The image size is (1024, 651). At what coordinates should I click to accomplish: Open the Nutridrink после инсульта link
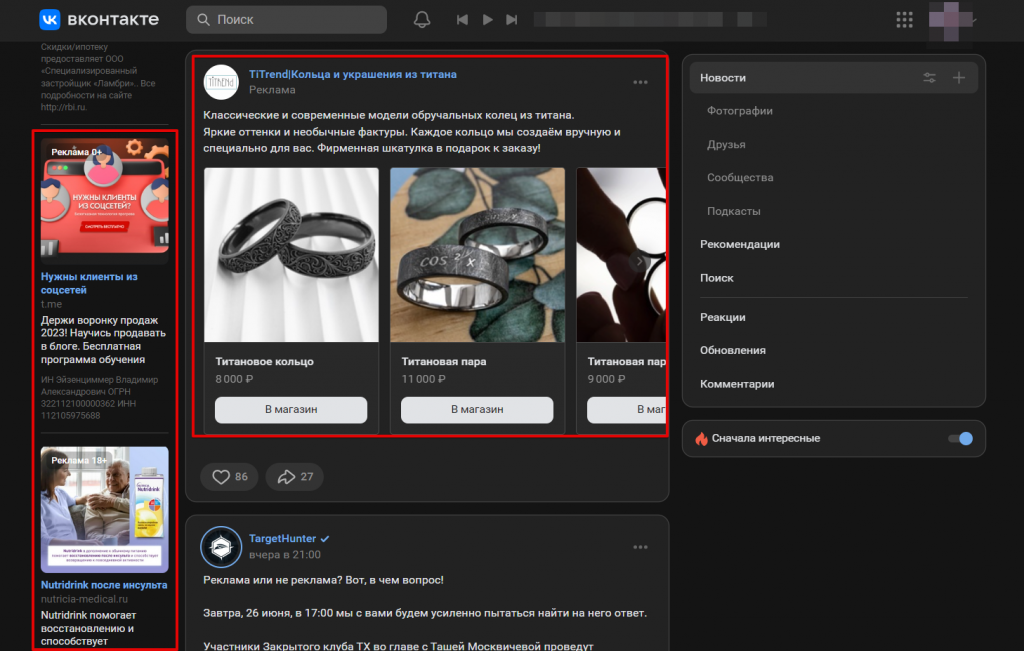coord(104,585)
